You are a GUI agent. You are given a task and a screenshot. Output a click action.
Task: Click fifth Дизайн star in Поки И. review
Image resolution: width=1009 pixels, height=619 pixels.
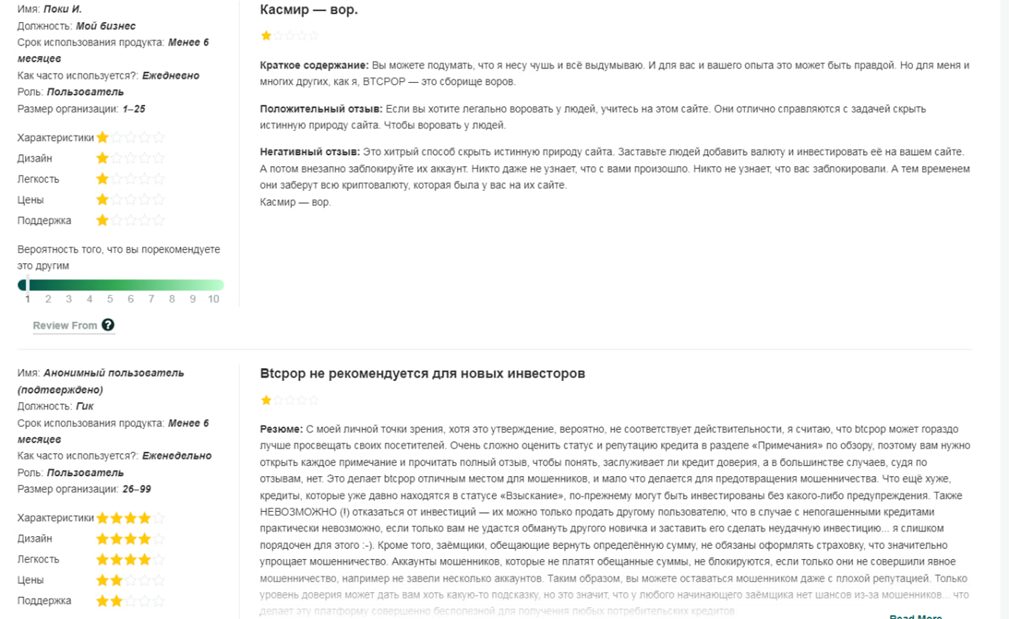[x=158, y=158]
